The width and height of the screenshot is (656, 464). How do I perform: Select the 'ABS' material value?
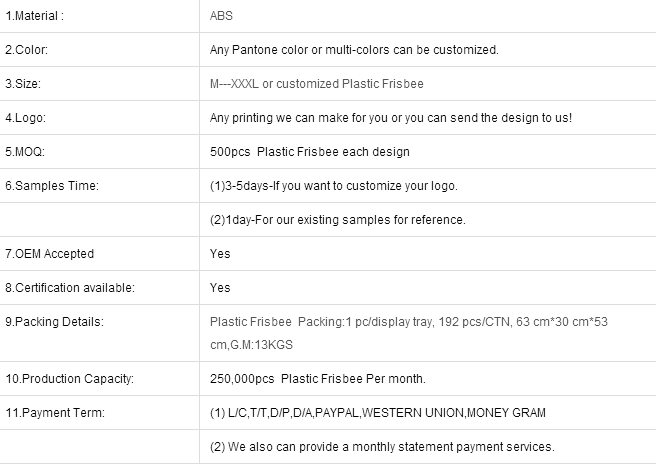[221, 16]
